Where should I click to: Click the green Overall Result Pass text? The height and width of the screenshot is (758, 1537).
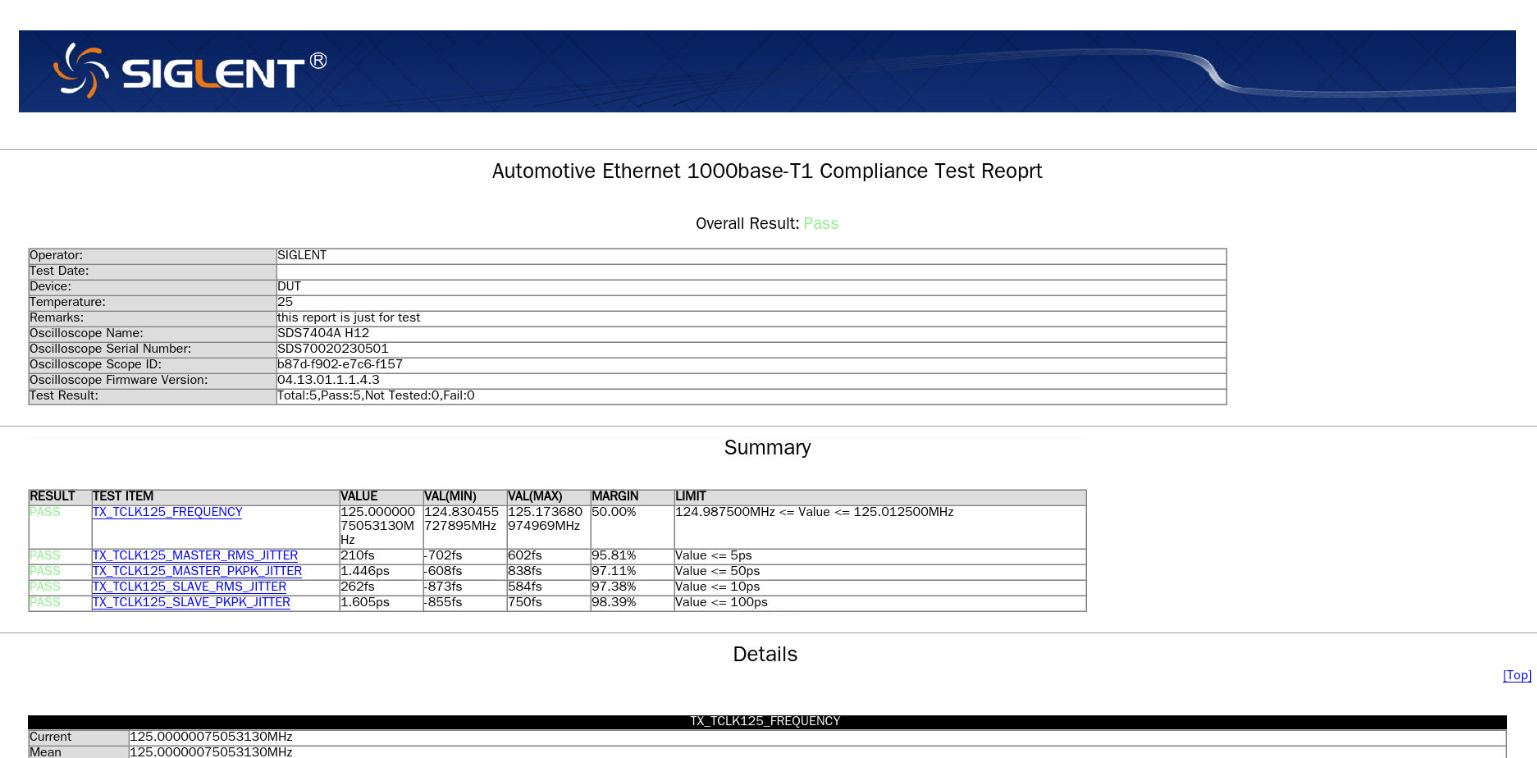click(821, 224)
